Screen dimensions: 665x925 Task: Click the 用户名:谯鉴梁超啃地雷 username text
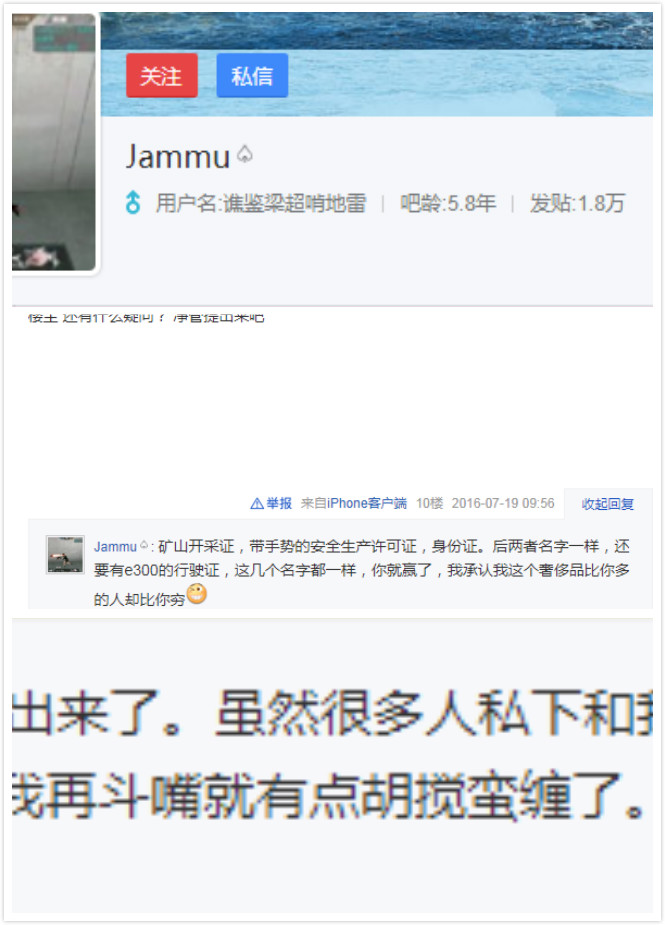tap(261, 204)
